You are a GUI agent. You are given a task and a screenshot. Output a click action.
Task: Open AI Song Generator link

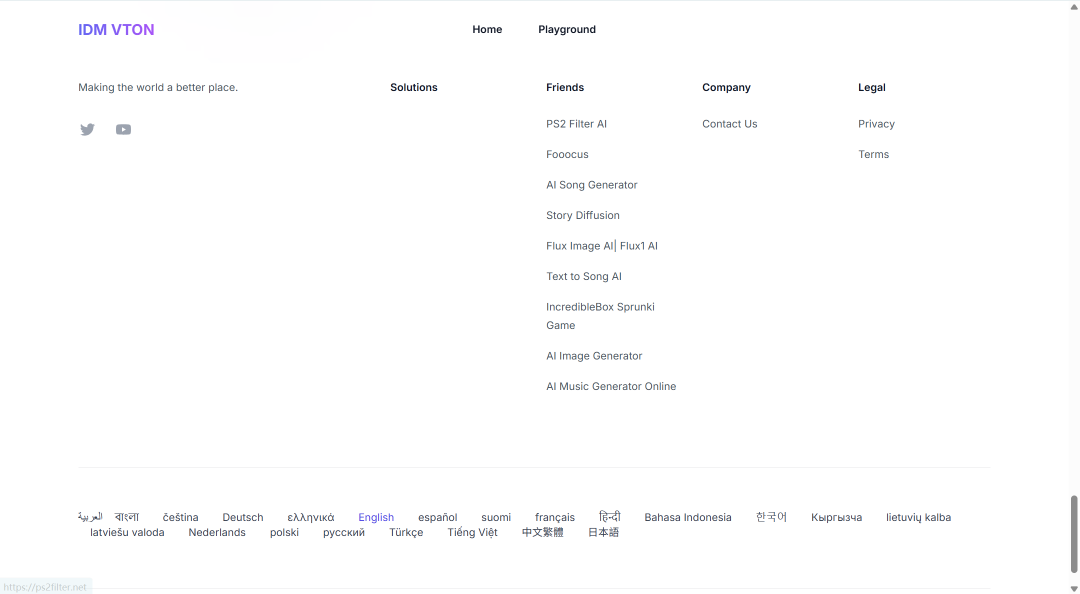[x=592, y=185]
